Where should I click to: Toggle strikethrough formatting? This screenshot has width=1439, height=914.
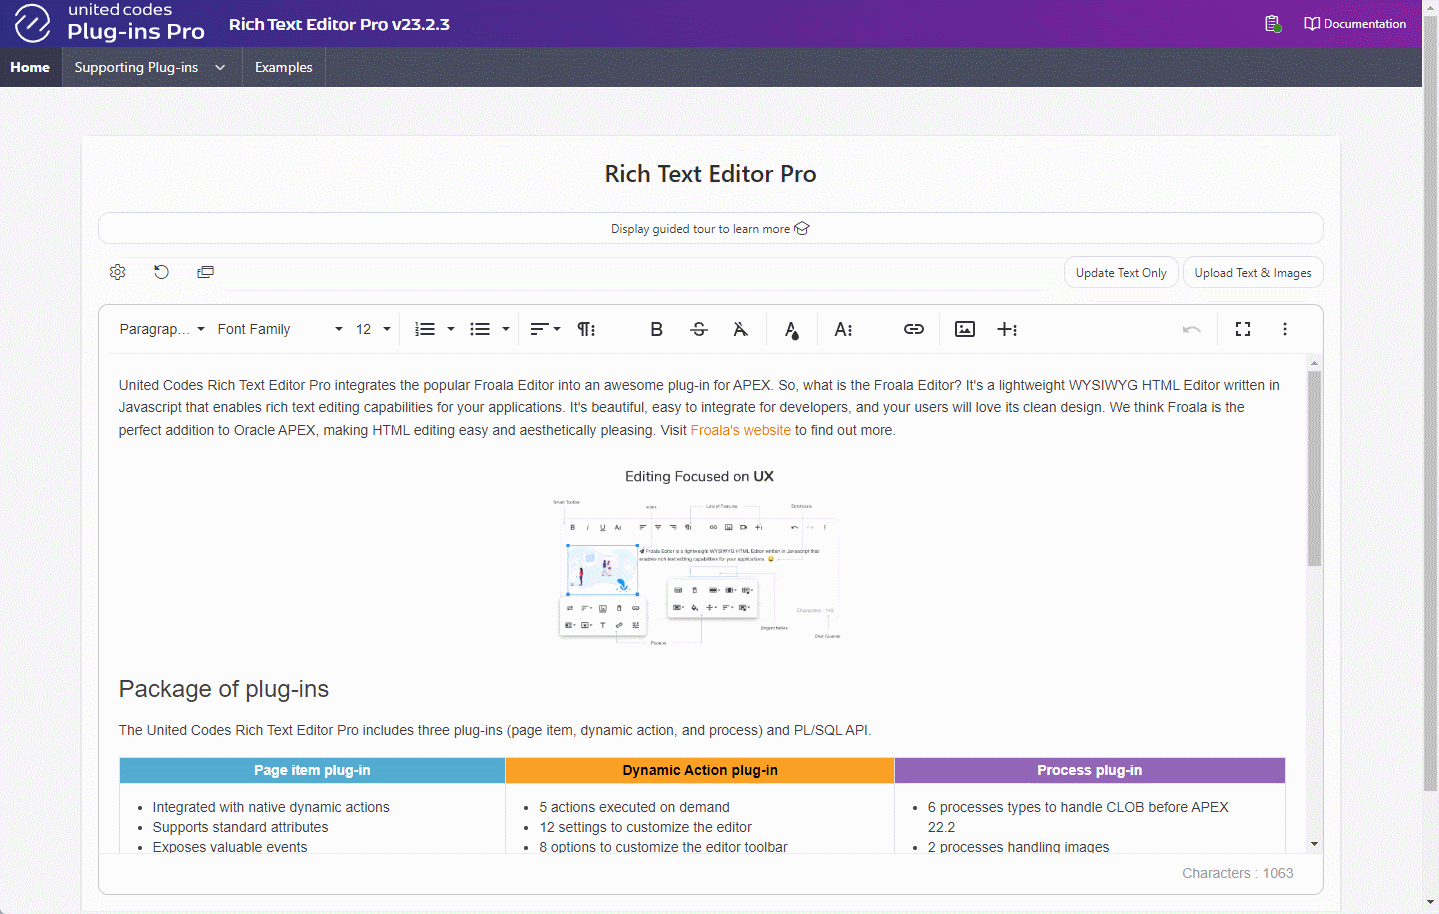tap(699, 329)
